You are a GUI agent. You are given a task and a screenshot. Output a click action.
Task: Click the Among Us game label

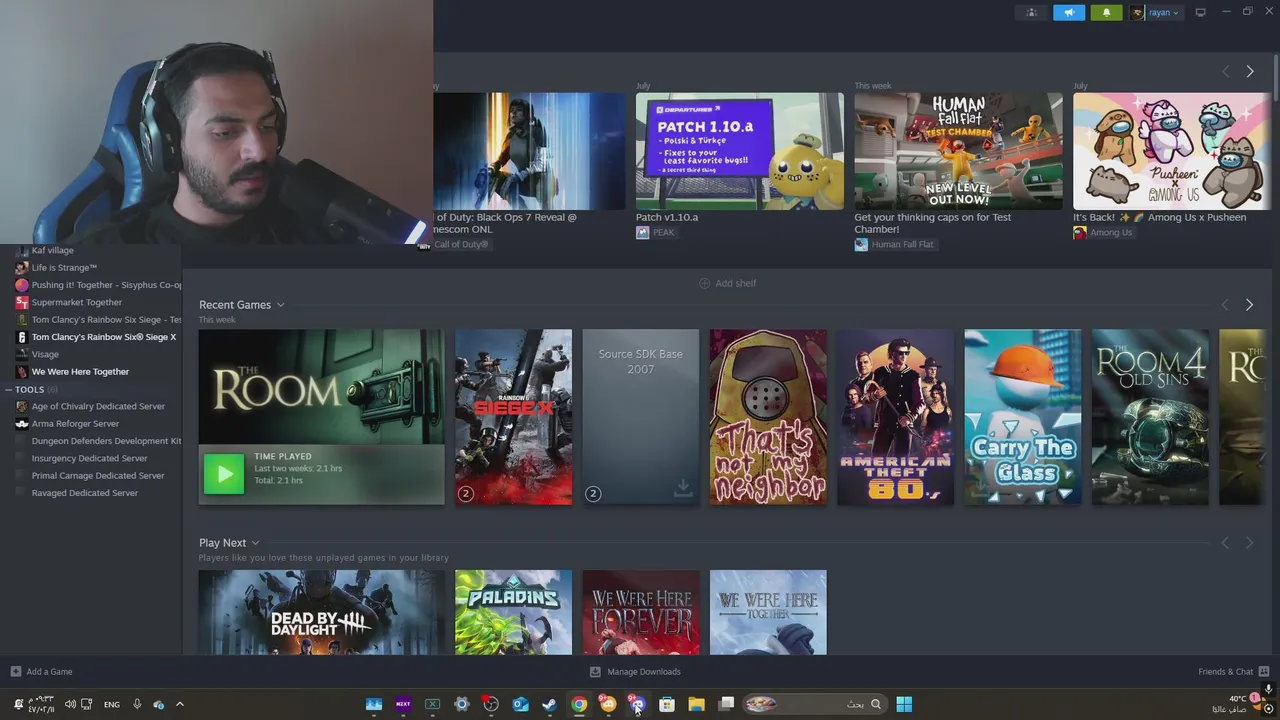pyautogui.click(x=1103, y=232)
